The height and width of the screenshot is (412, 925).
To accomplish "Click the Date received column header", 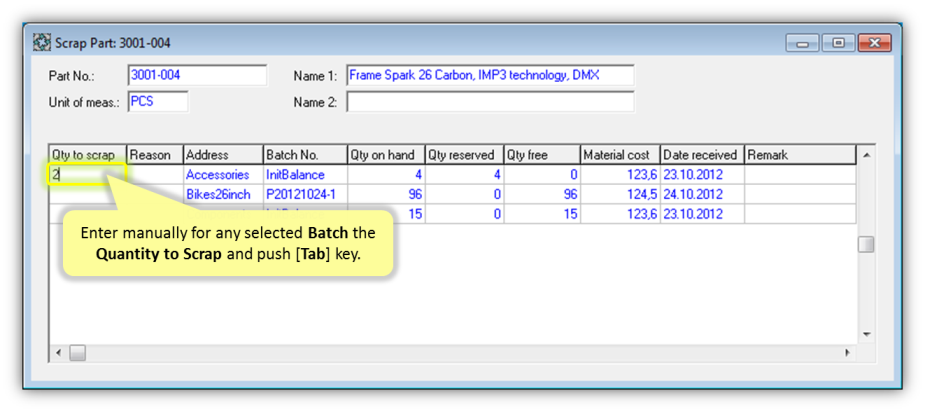I will [702, 155].
